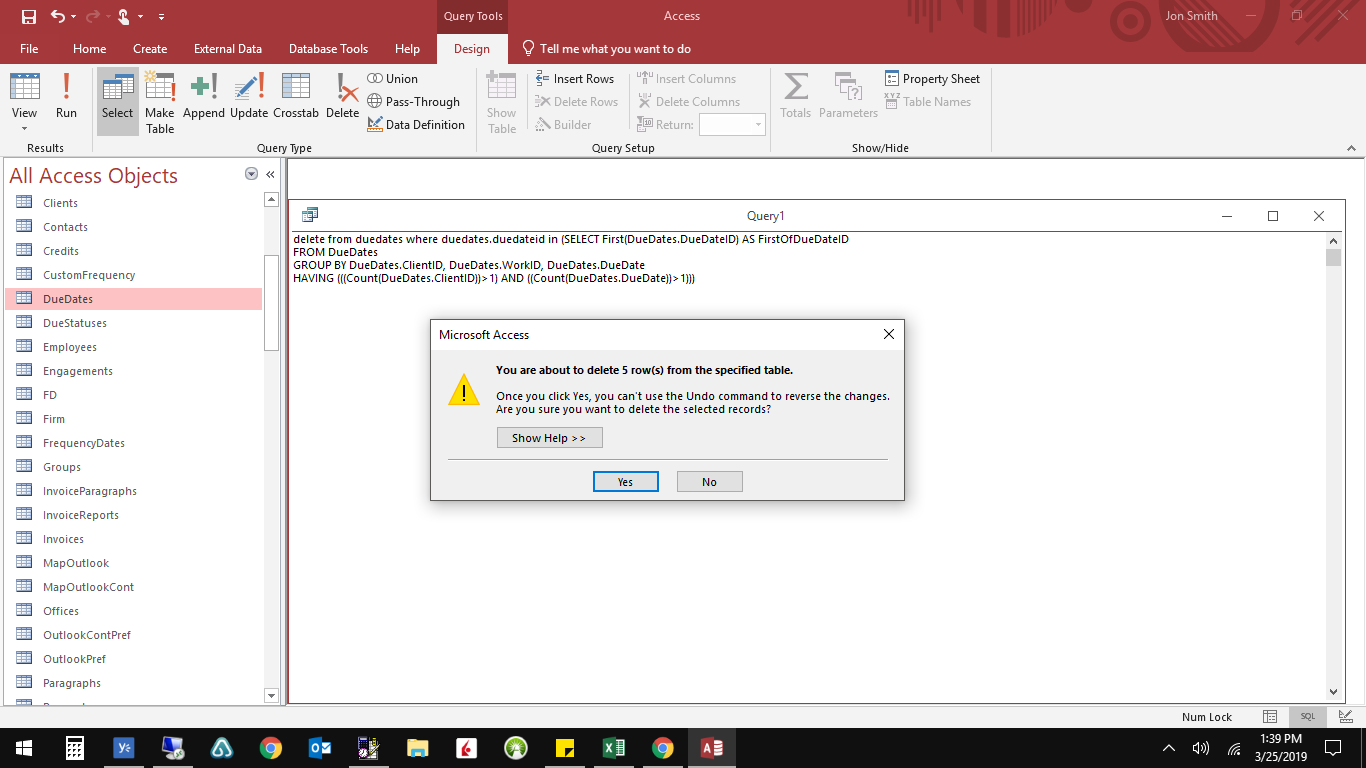Open the Return combo box
This screenshot has height=768, width=1366.
(732, 125)
